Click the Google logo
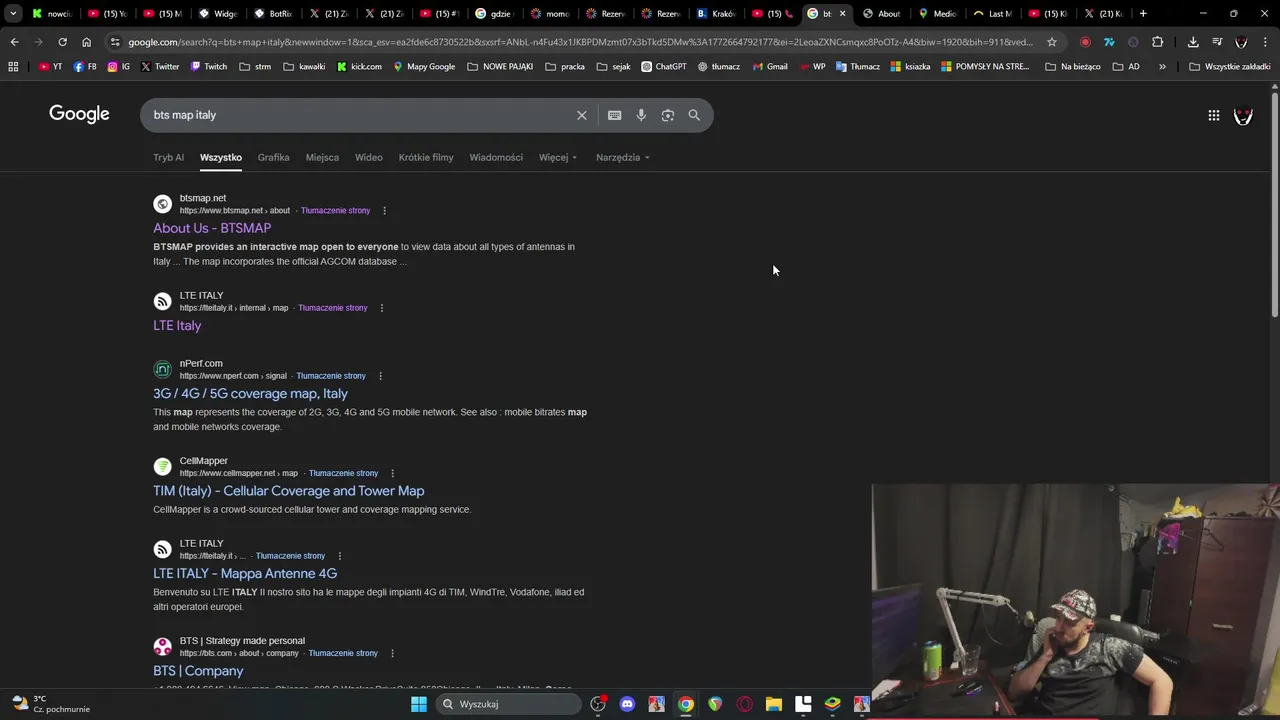Screen dimensions: 1280x720 [79, 114]
